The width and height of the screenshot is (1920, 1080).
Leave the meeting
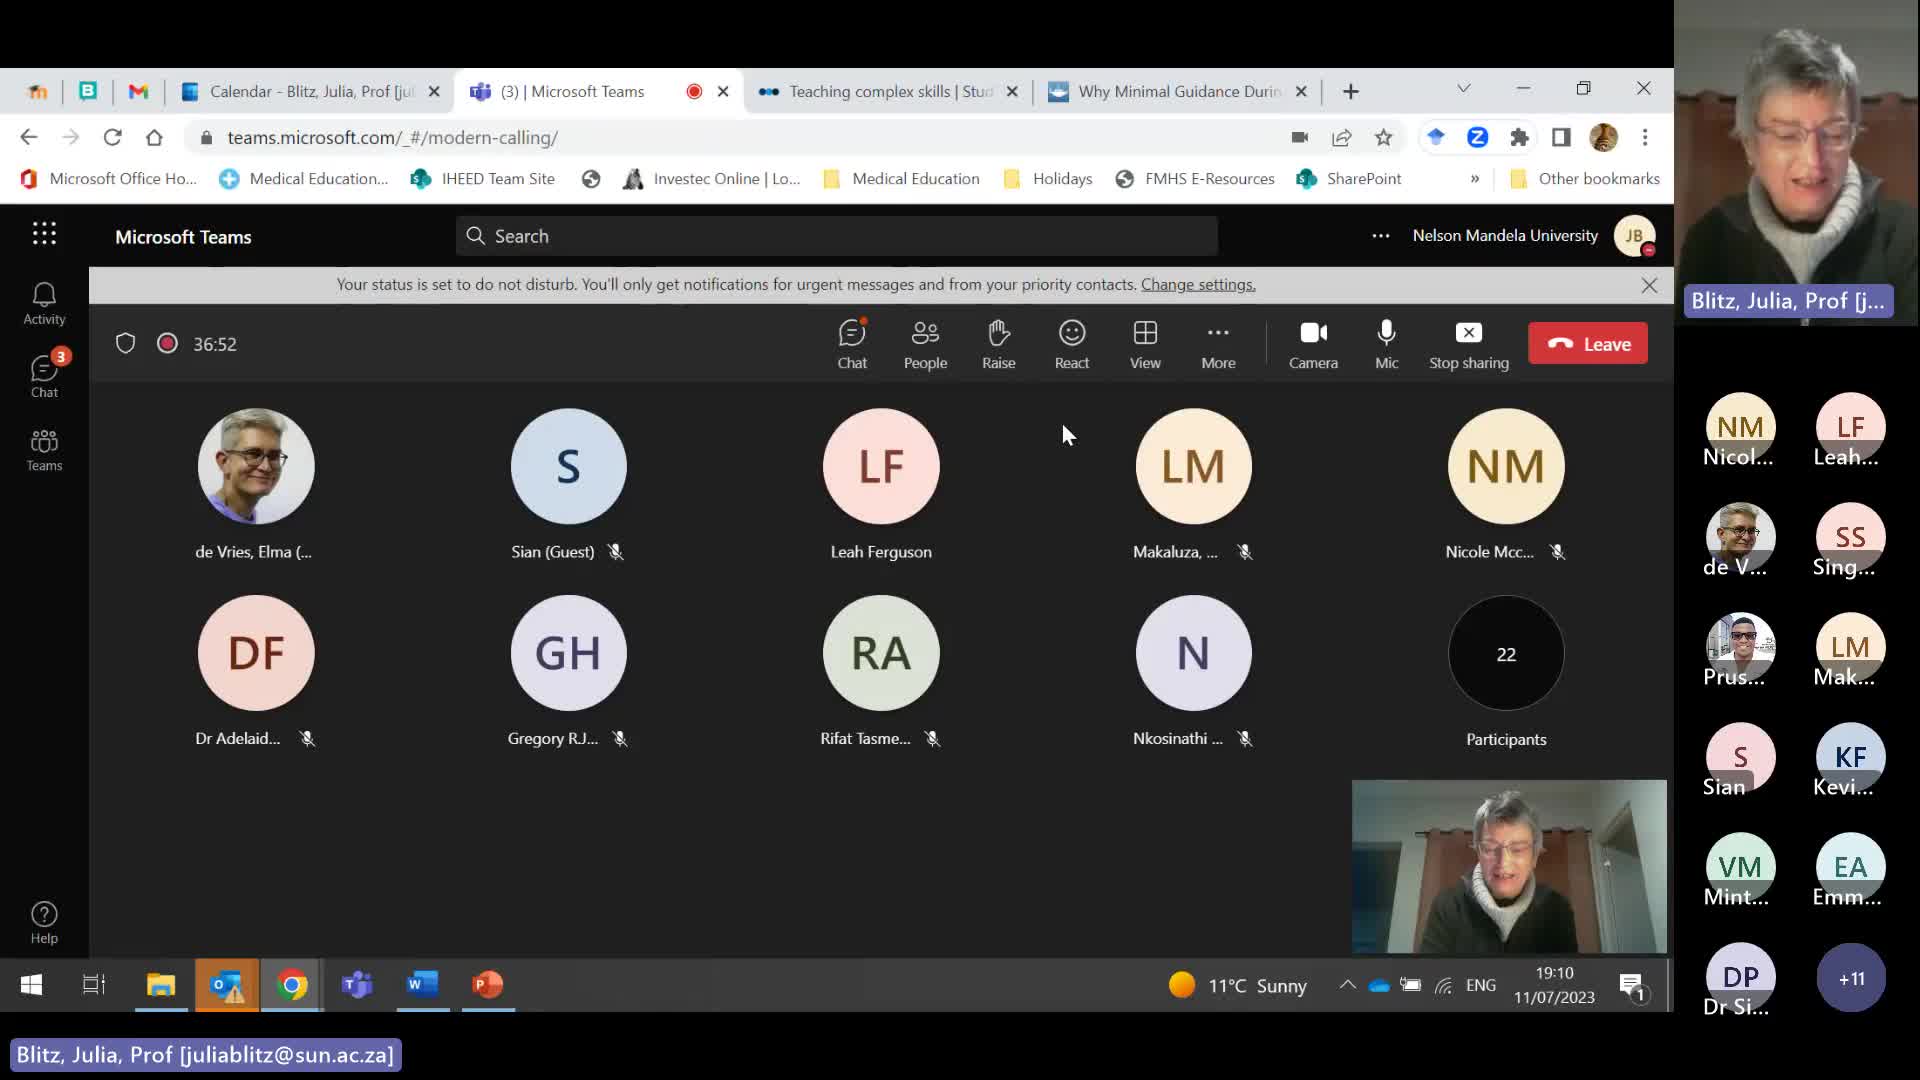coord(1587,343)
